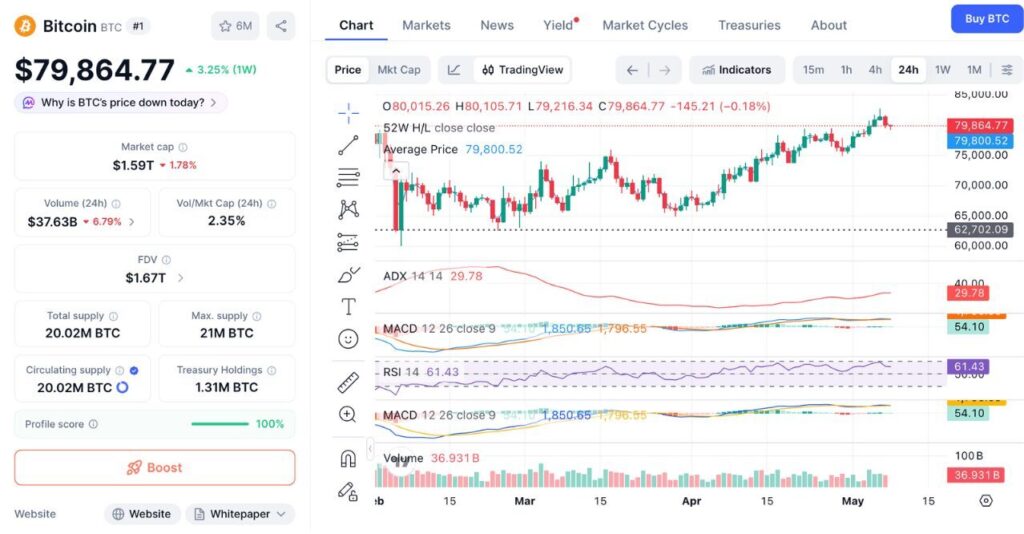Click the ADX 14 14 indicator legend
1024x534 pixels.
432,276
